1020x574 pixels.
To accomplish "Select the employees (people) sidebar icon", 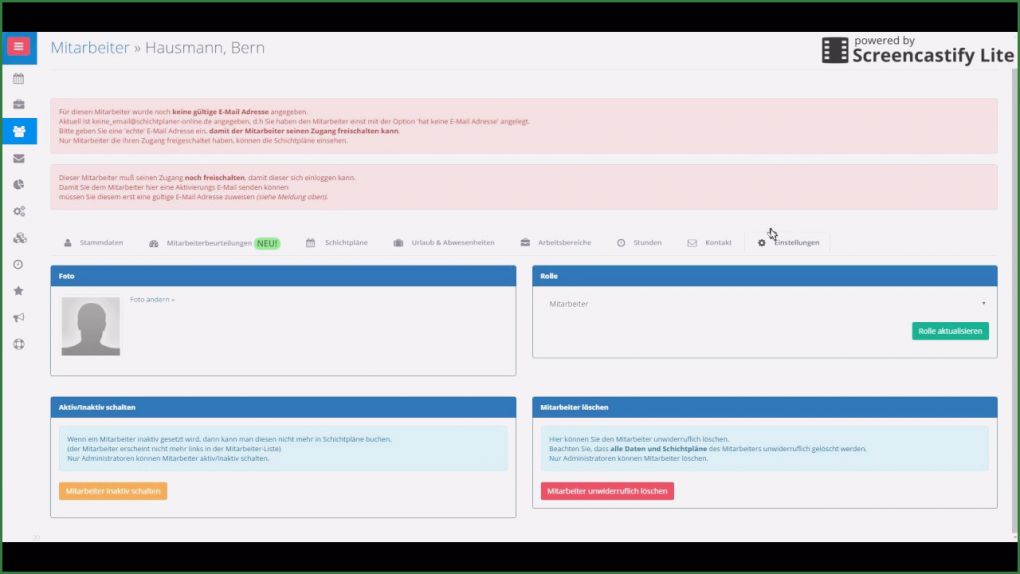I will pos(19,131).
